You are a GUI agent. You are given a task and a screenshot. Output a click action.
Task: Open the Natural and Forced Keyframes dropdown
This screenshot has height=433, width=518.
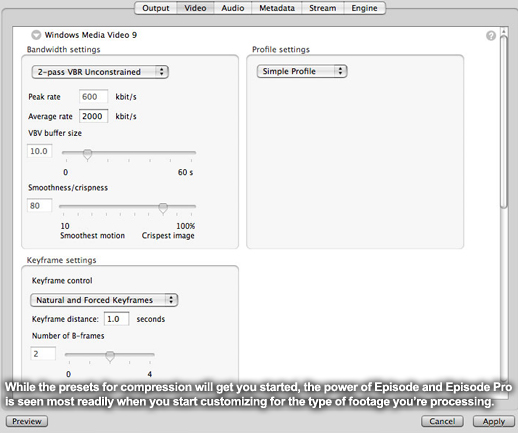click(x=104, y=300)
